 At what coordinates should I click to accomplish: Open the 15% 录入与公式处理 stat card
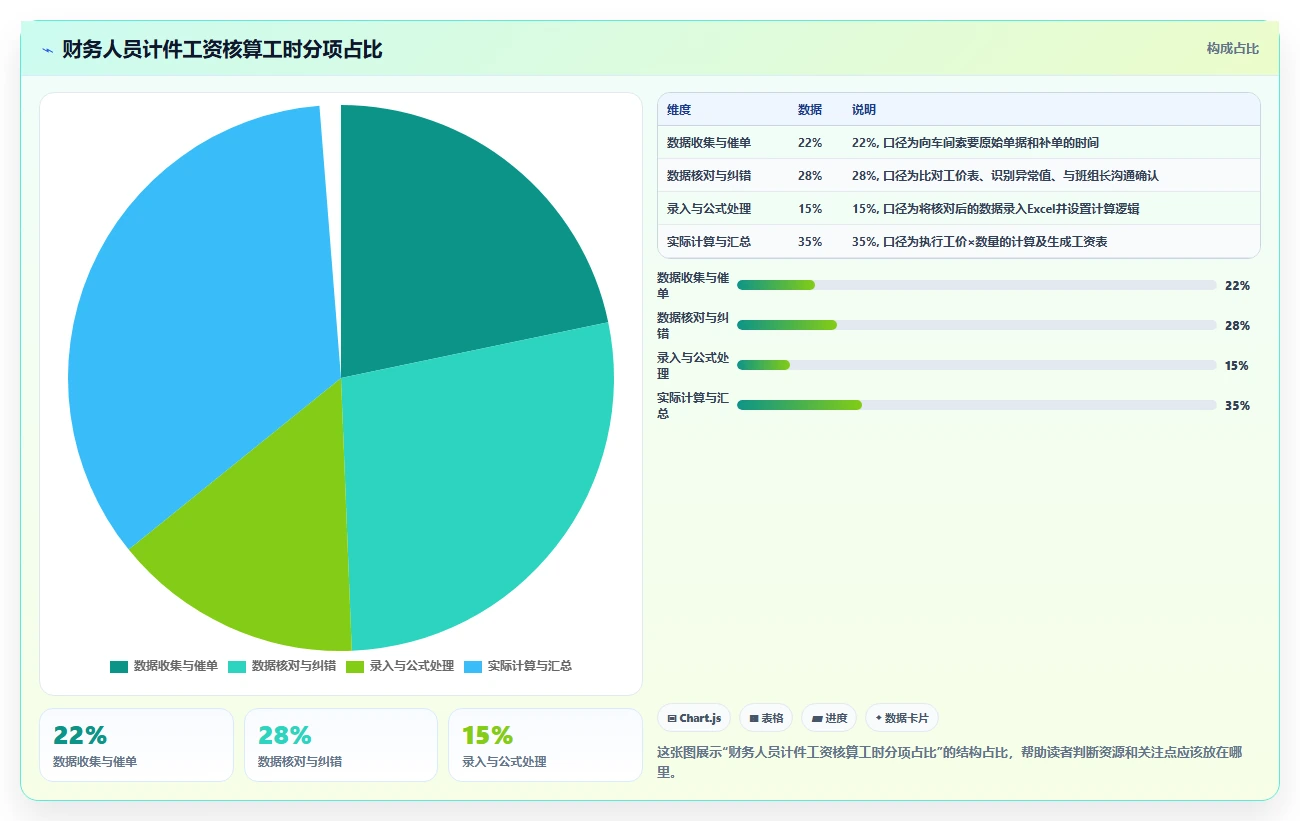pyautogui.click(x=545, y=745)
